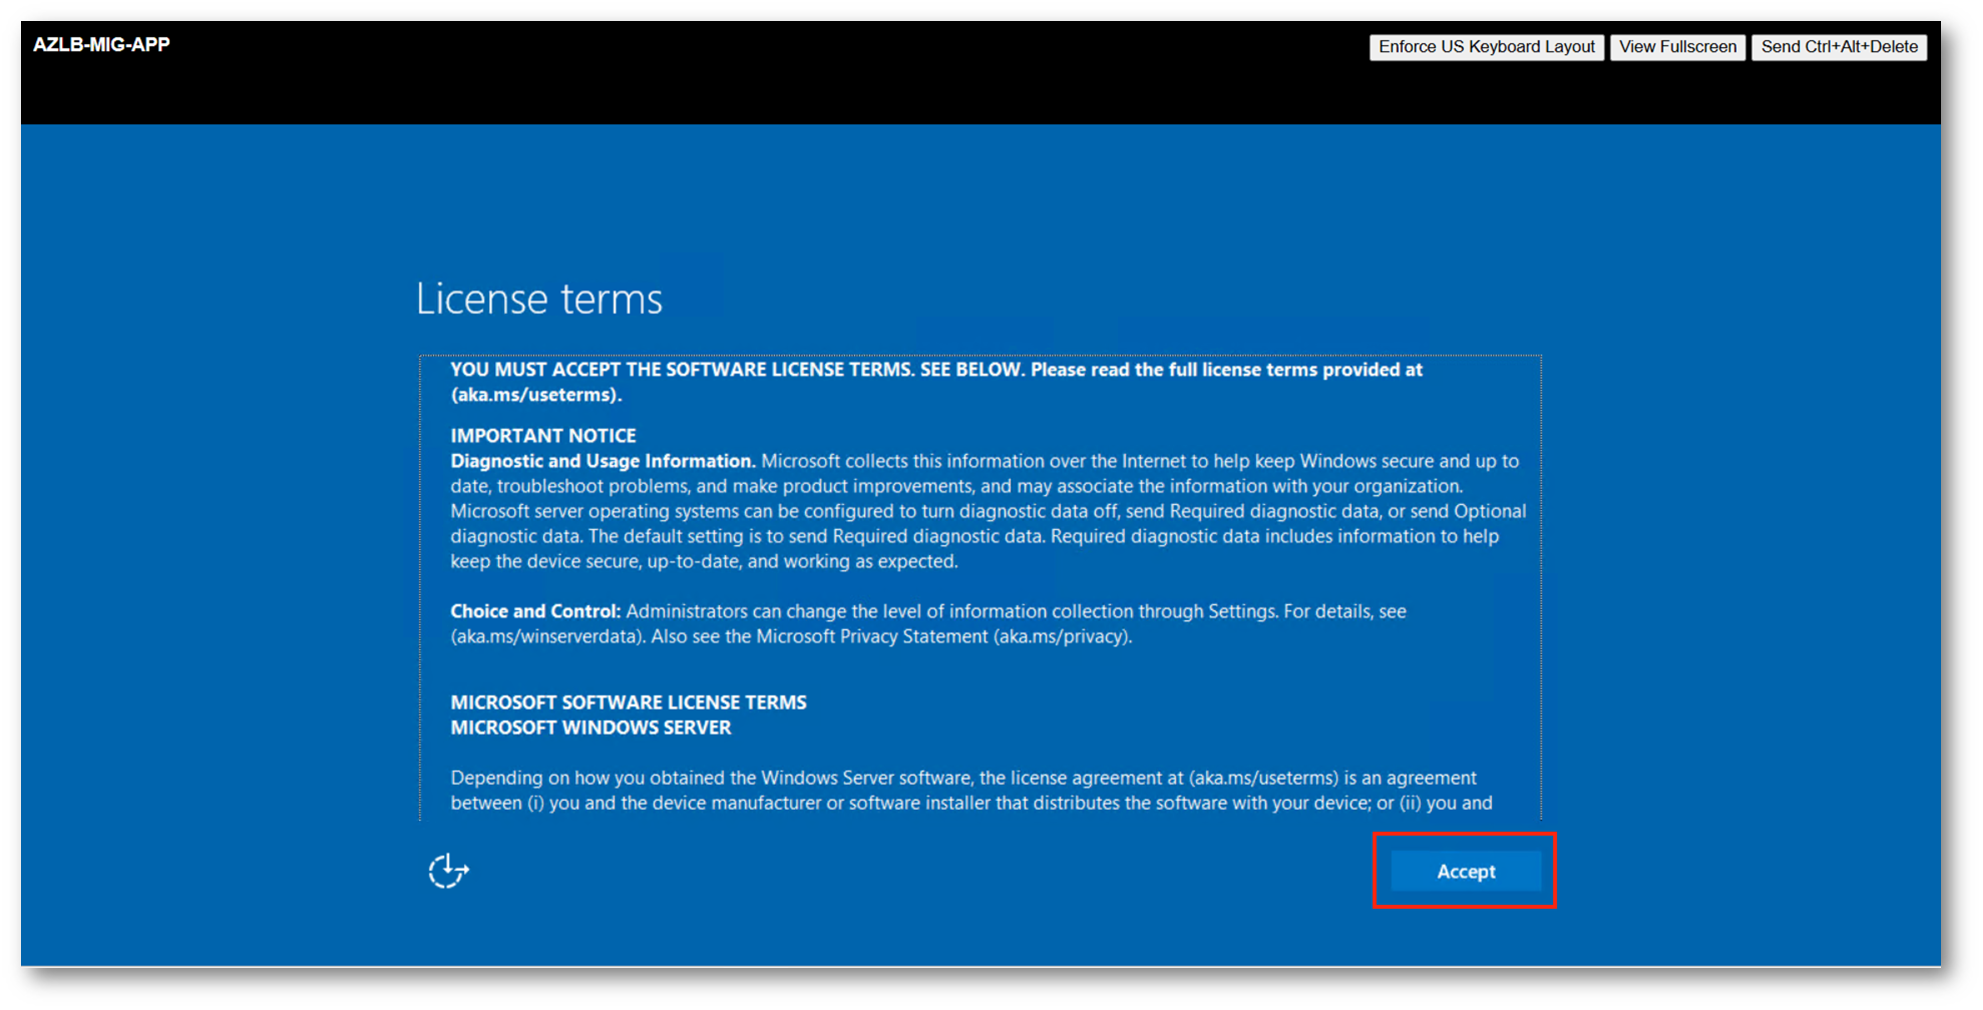The width and height of the screenshot is (1983, 1010).
Task: Click the AZLB-MIG-APP machine name
Action: (x=101, y=45)
